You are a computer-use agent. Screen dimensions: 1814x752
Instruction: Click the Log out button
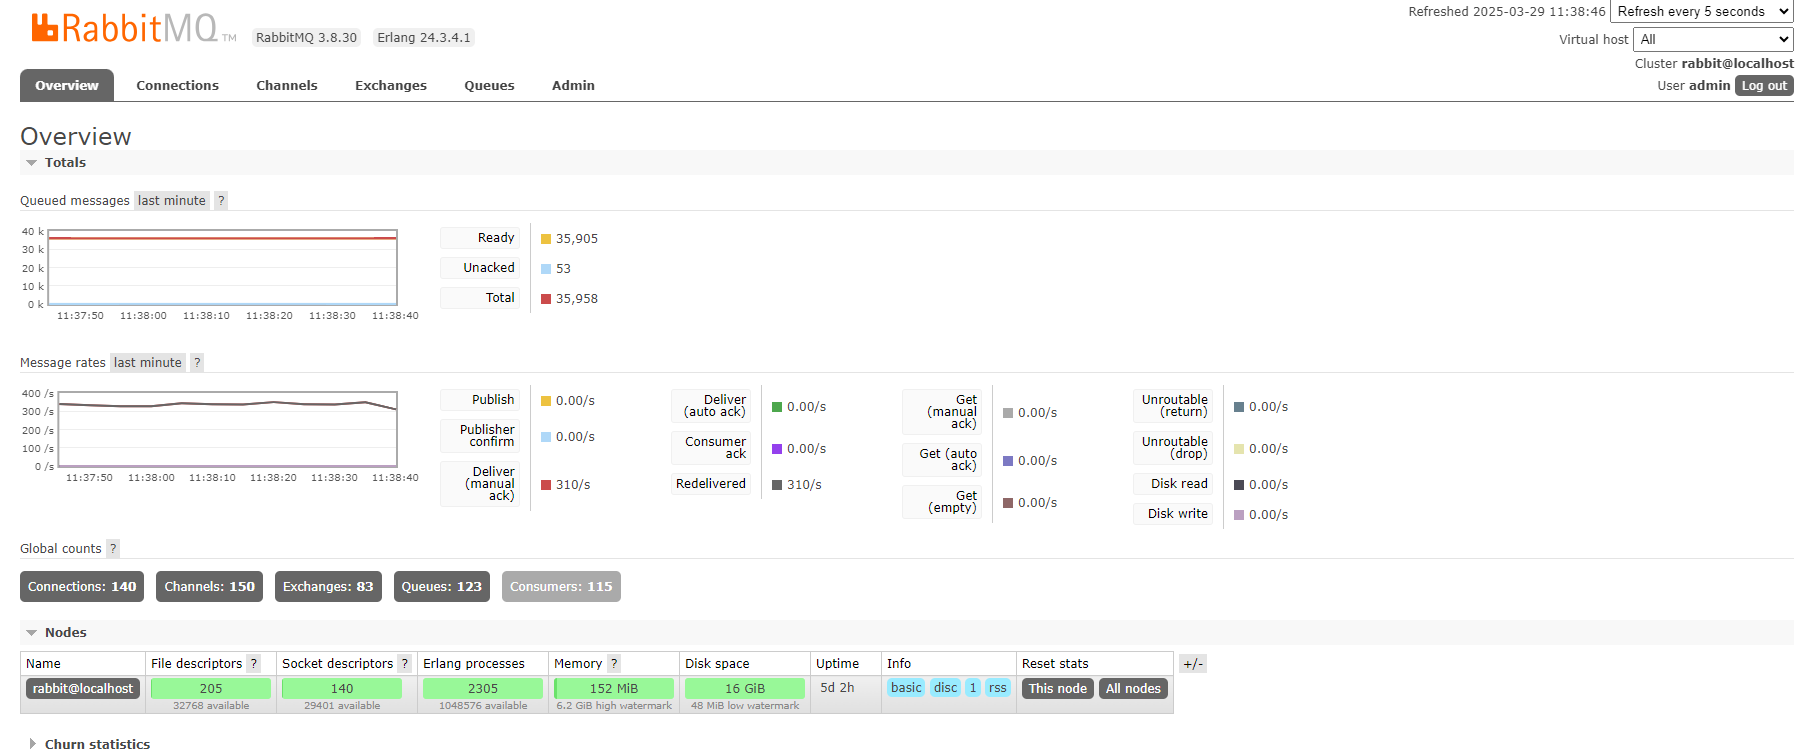coord(1764,85)
